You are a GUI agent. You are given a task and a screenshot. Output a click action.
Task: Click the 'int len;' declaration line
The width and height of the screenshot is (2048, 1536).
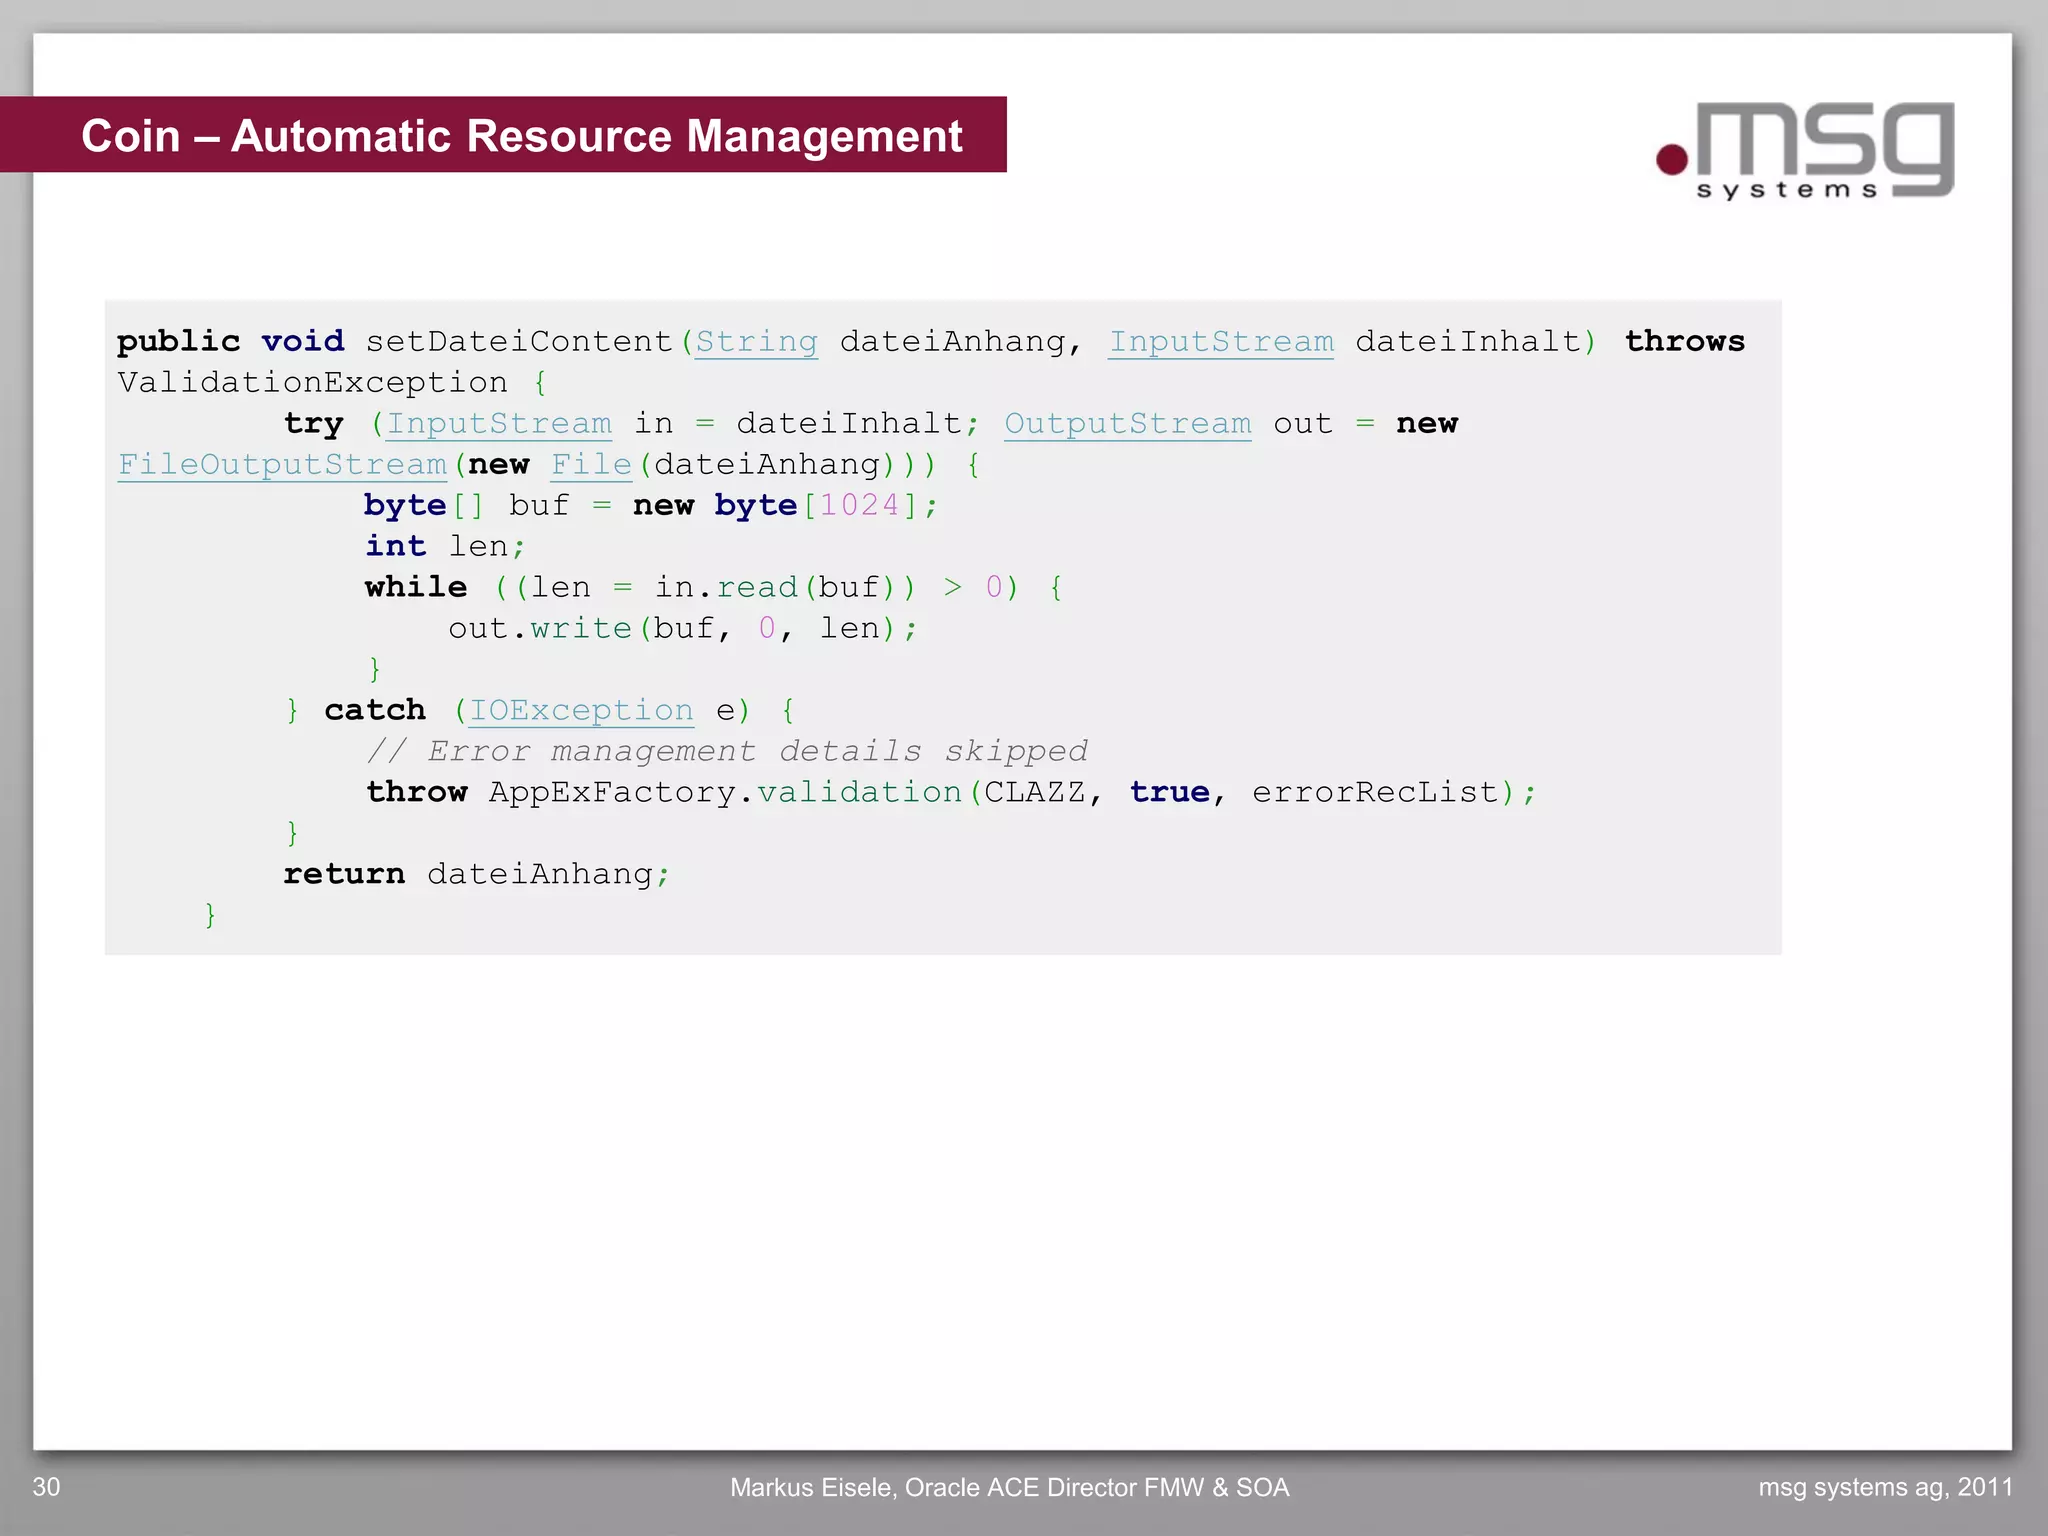[x=445, y=547]
